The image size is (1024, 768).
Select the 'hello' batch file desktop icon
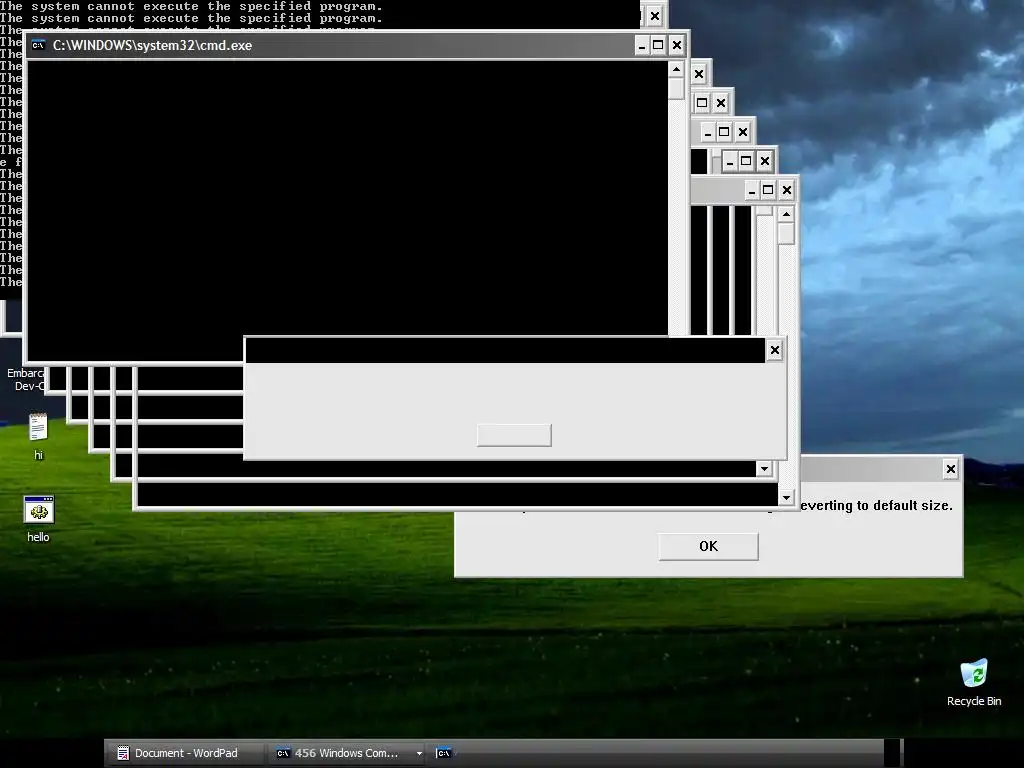[39, 519]
